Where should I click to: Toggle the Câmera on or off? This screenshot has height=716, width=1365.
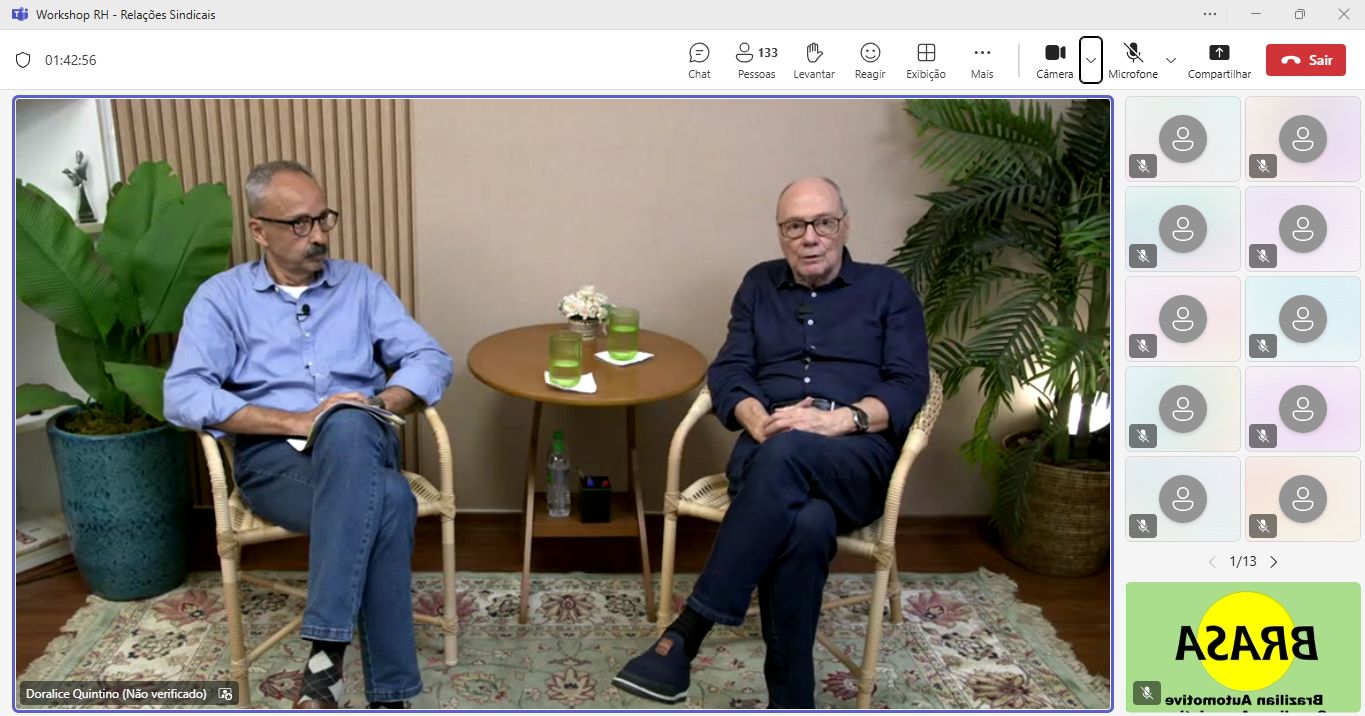(1054, 59)
